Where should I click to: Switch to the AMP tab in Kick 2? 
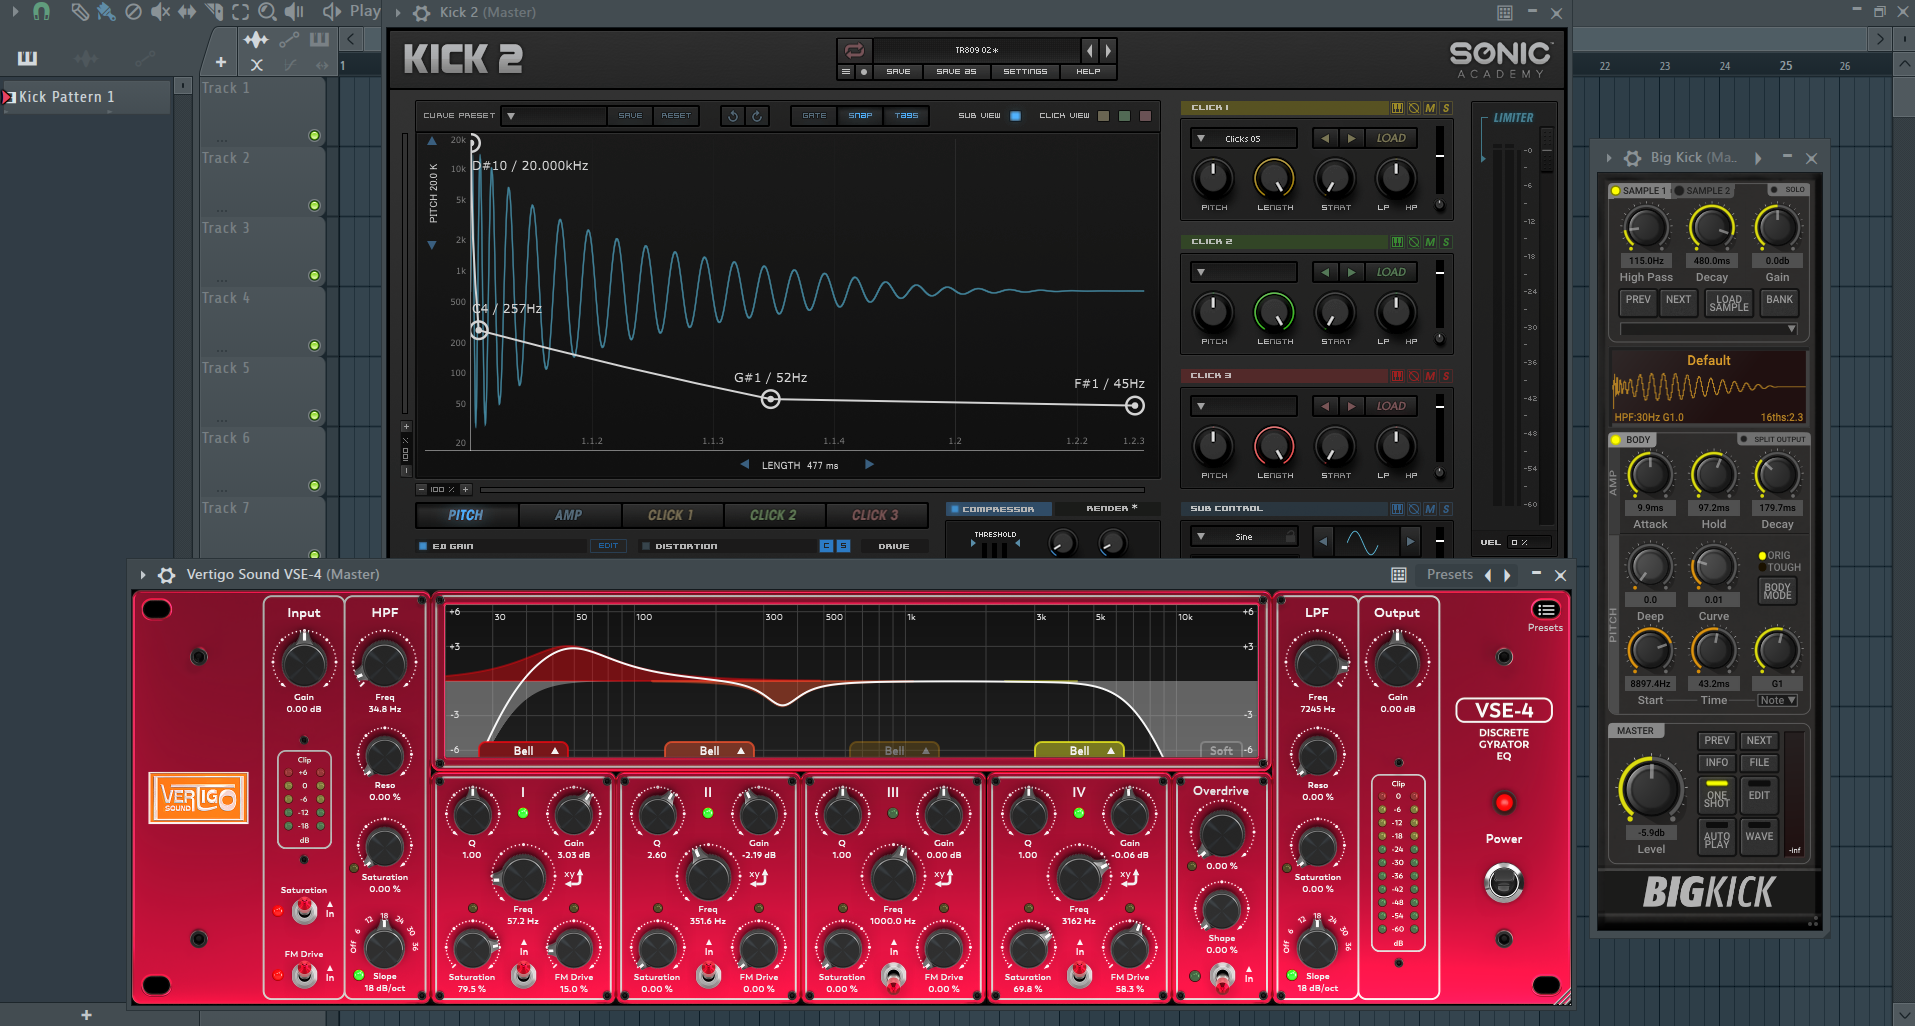pos(569,515)
